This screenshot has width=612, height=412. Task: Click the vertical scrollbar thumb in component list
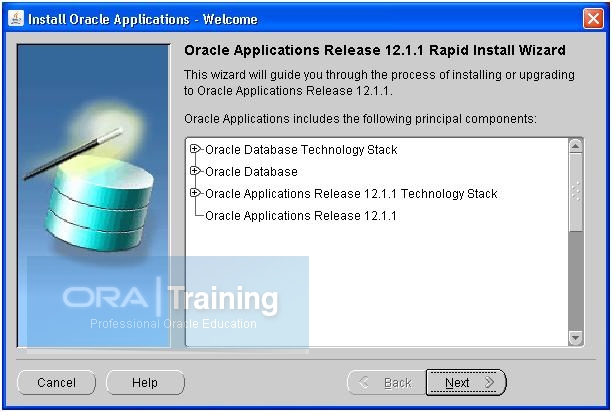pos(576,192)
